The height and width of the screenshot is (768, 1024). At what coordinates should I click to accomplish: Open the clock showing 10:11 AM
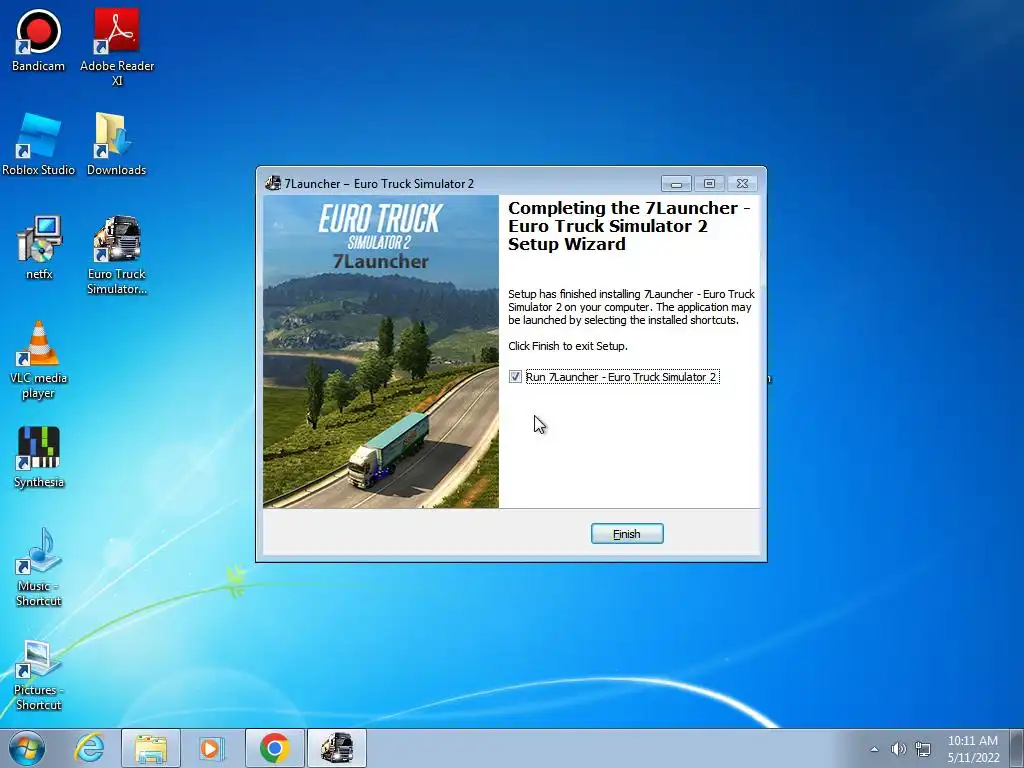(973, 749)
